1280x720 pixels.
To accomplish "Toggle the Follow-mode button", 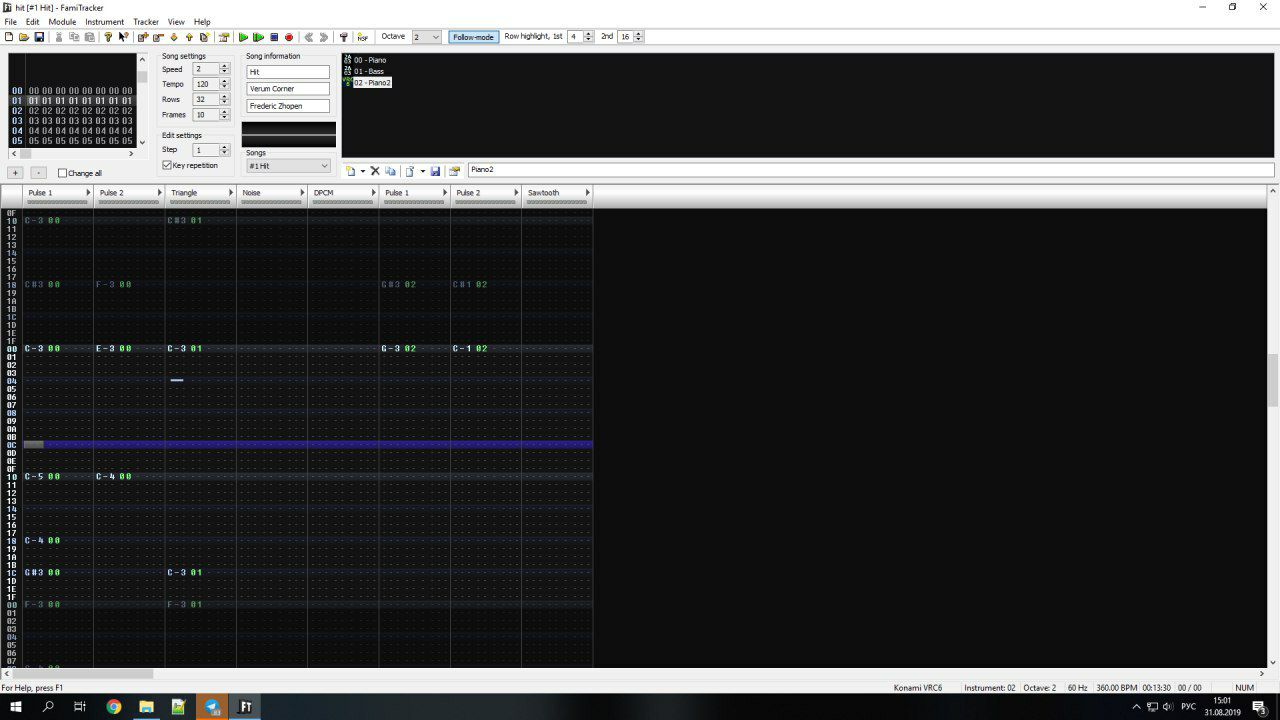I will click(x=474, y=37).
